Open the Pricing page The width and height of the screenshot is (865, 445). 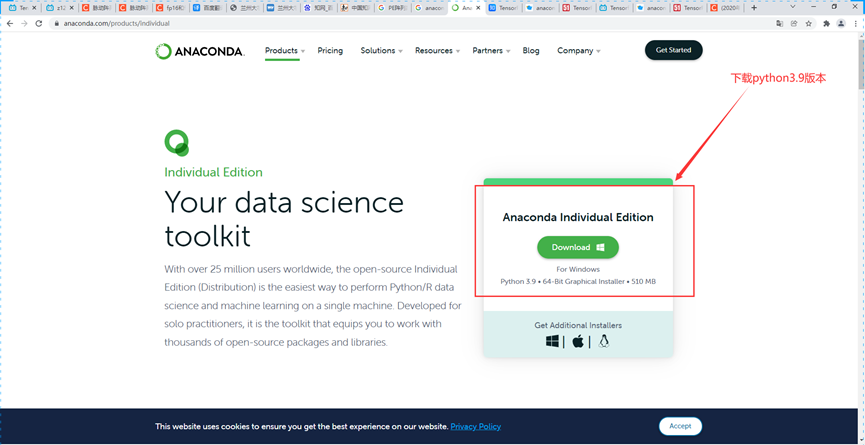click(x=330, y=51)
